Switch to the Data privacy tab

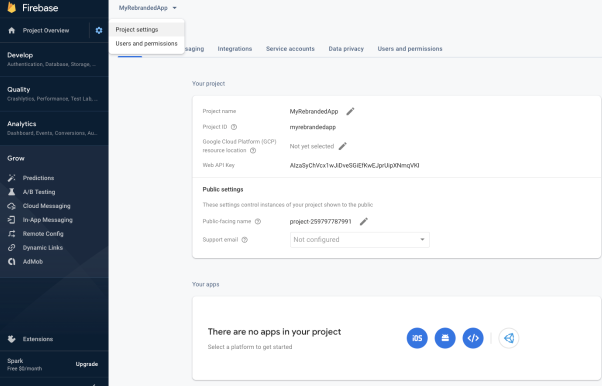coord(346,49)
